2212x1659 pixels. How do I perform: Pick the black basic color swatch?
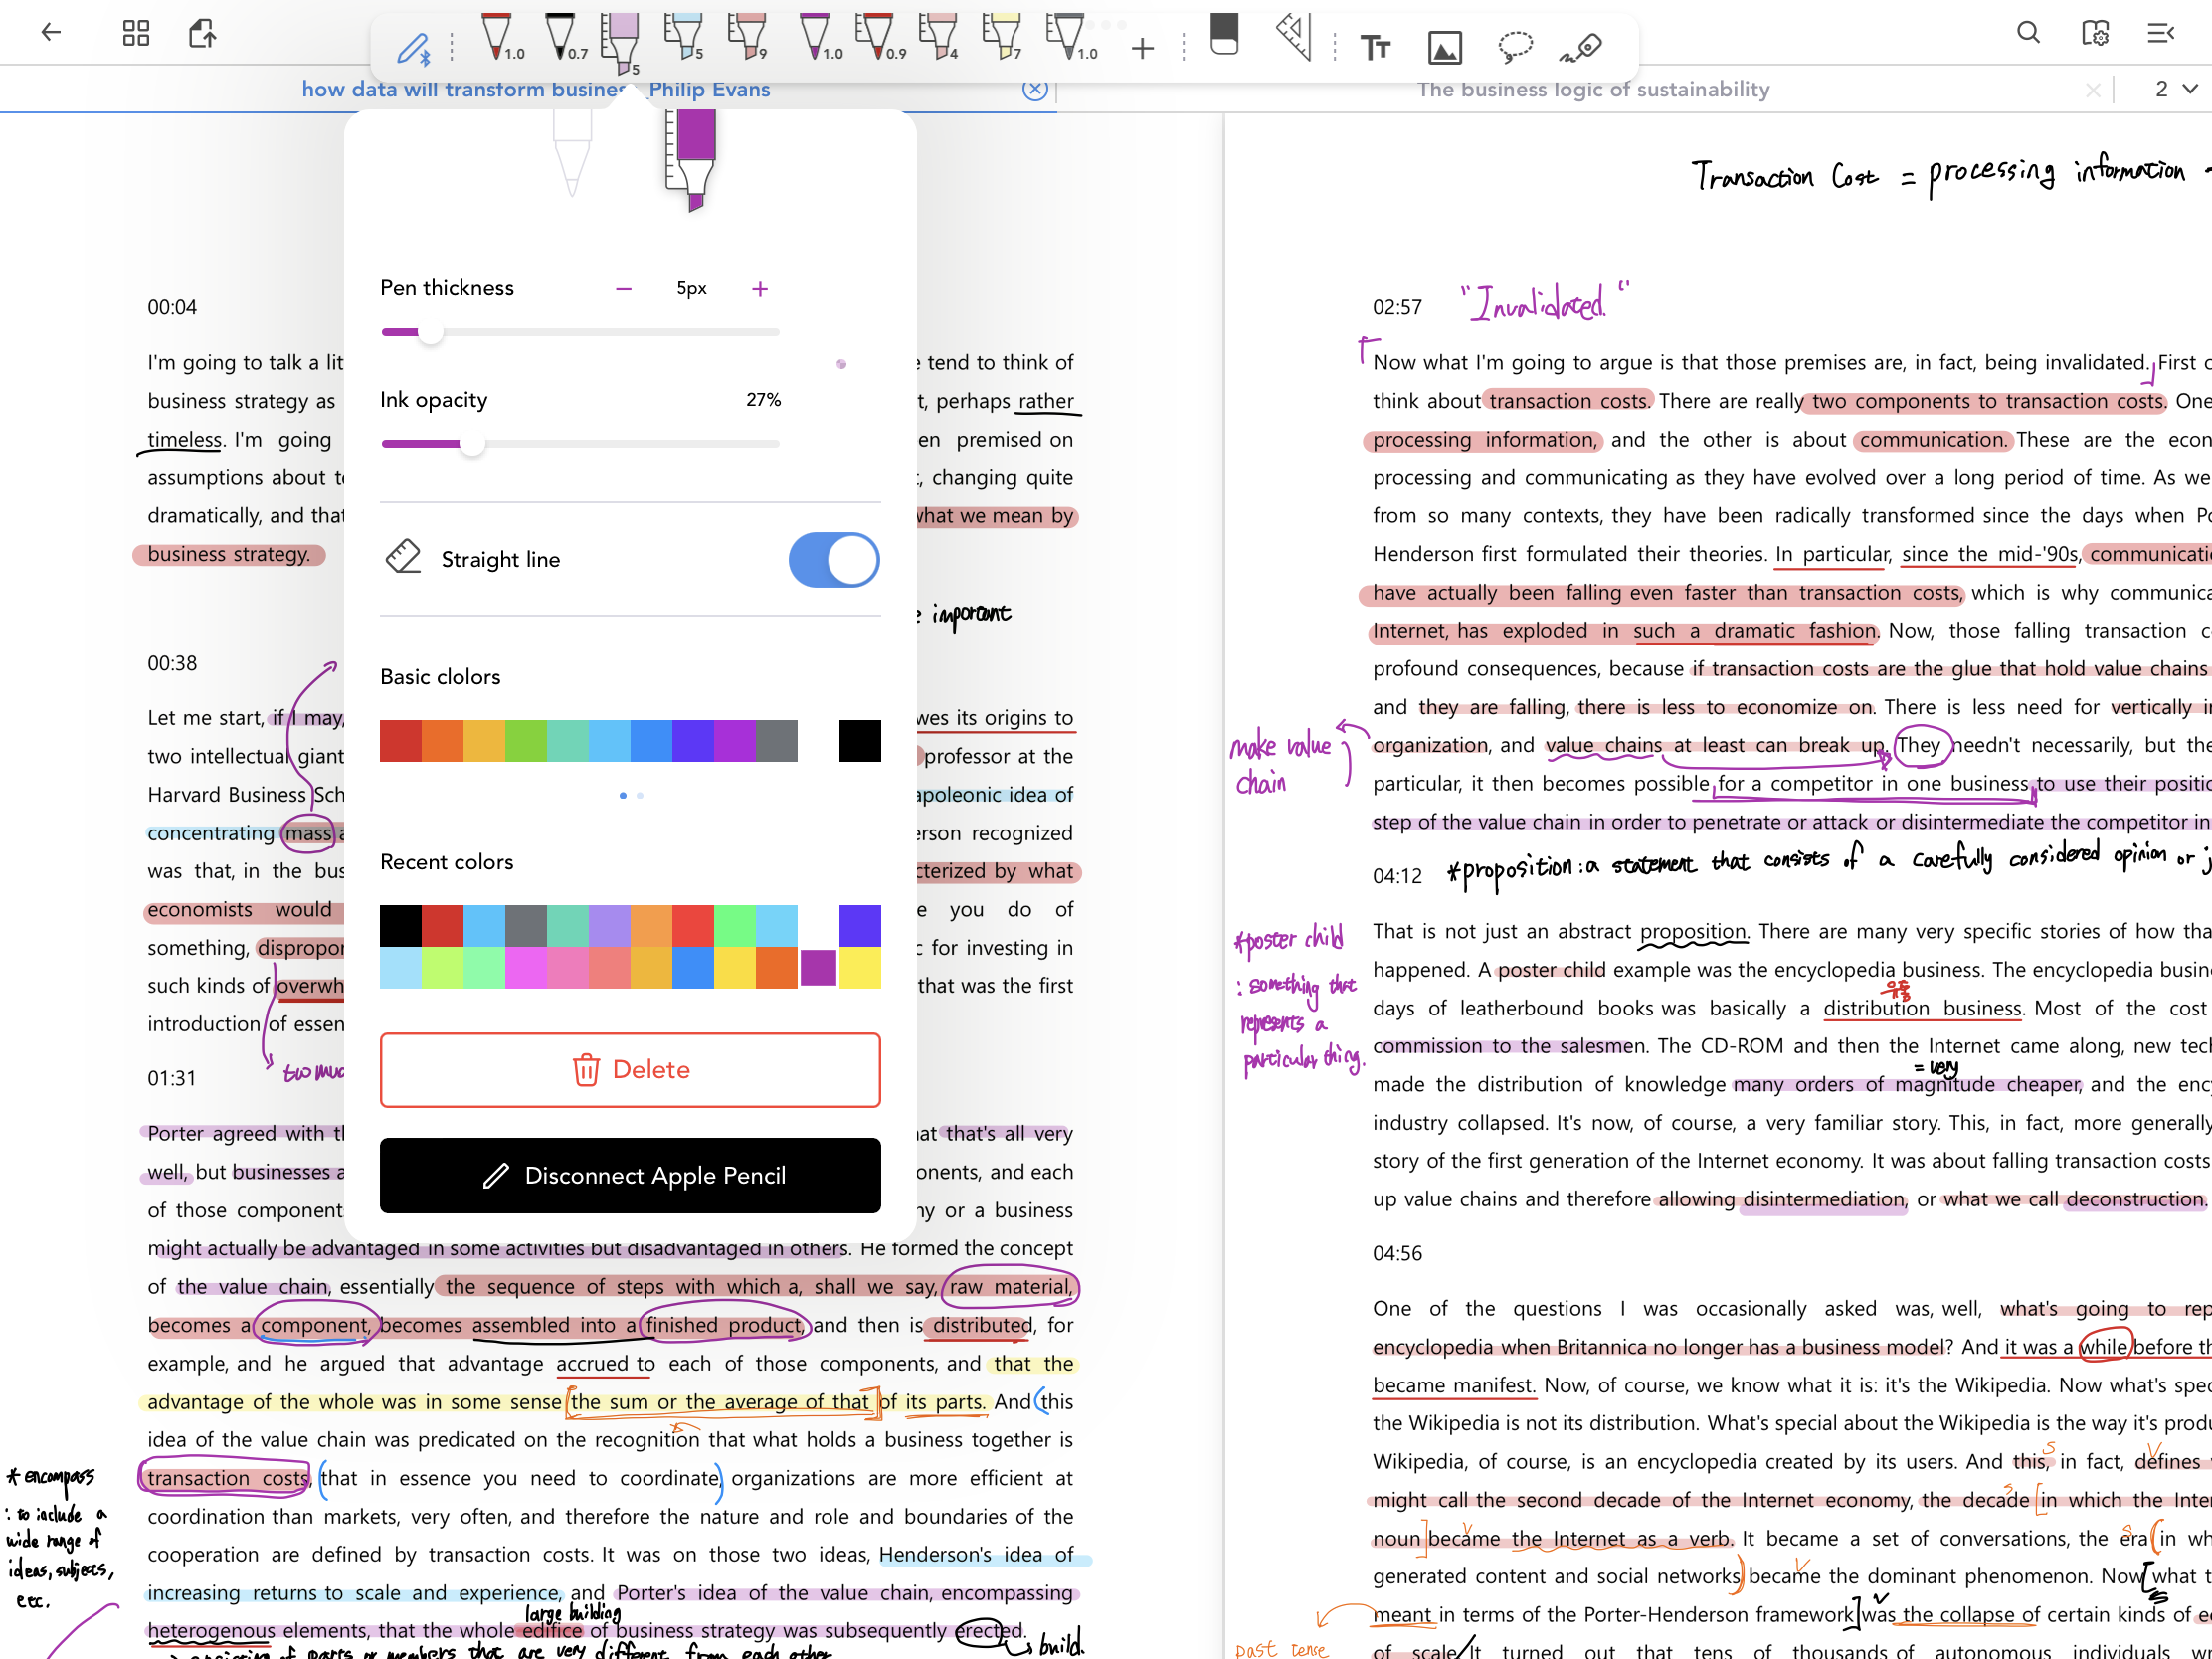point(859,741)
